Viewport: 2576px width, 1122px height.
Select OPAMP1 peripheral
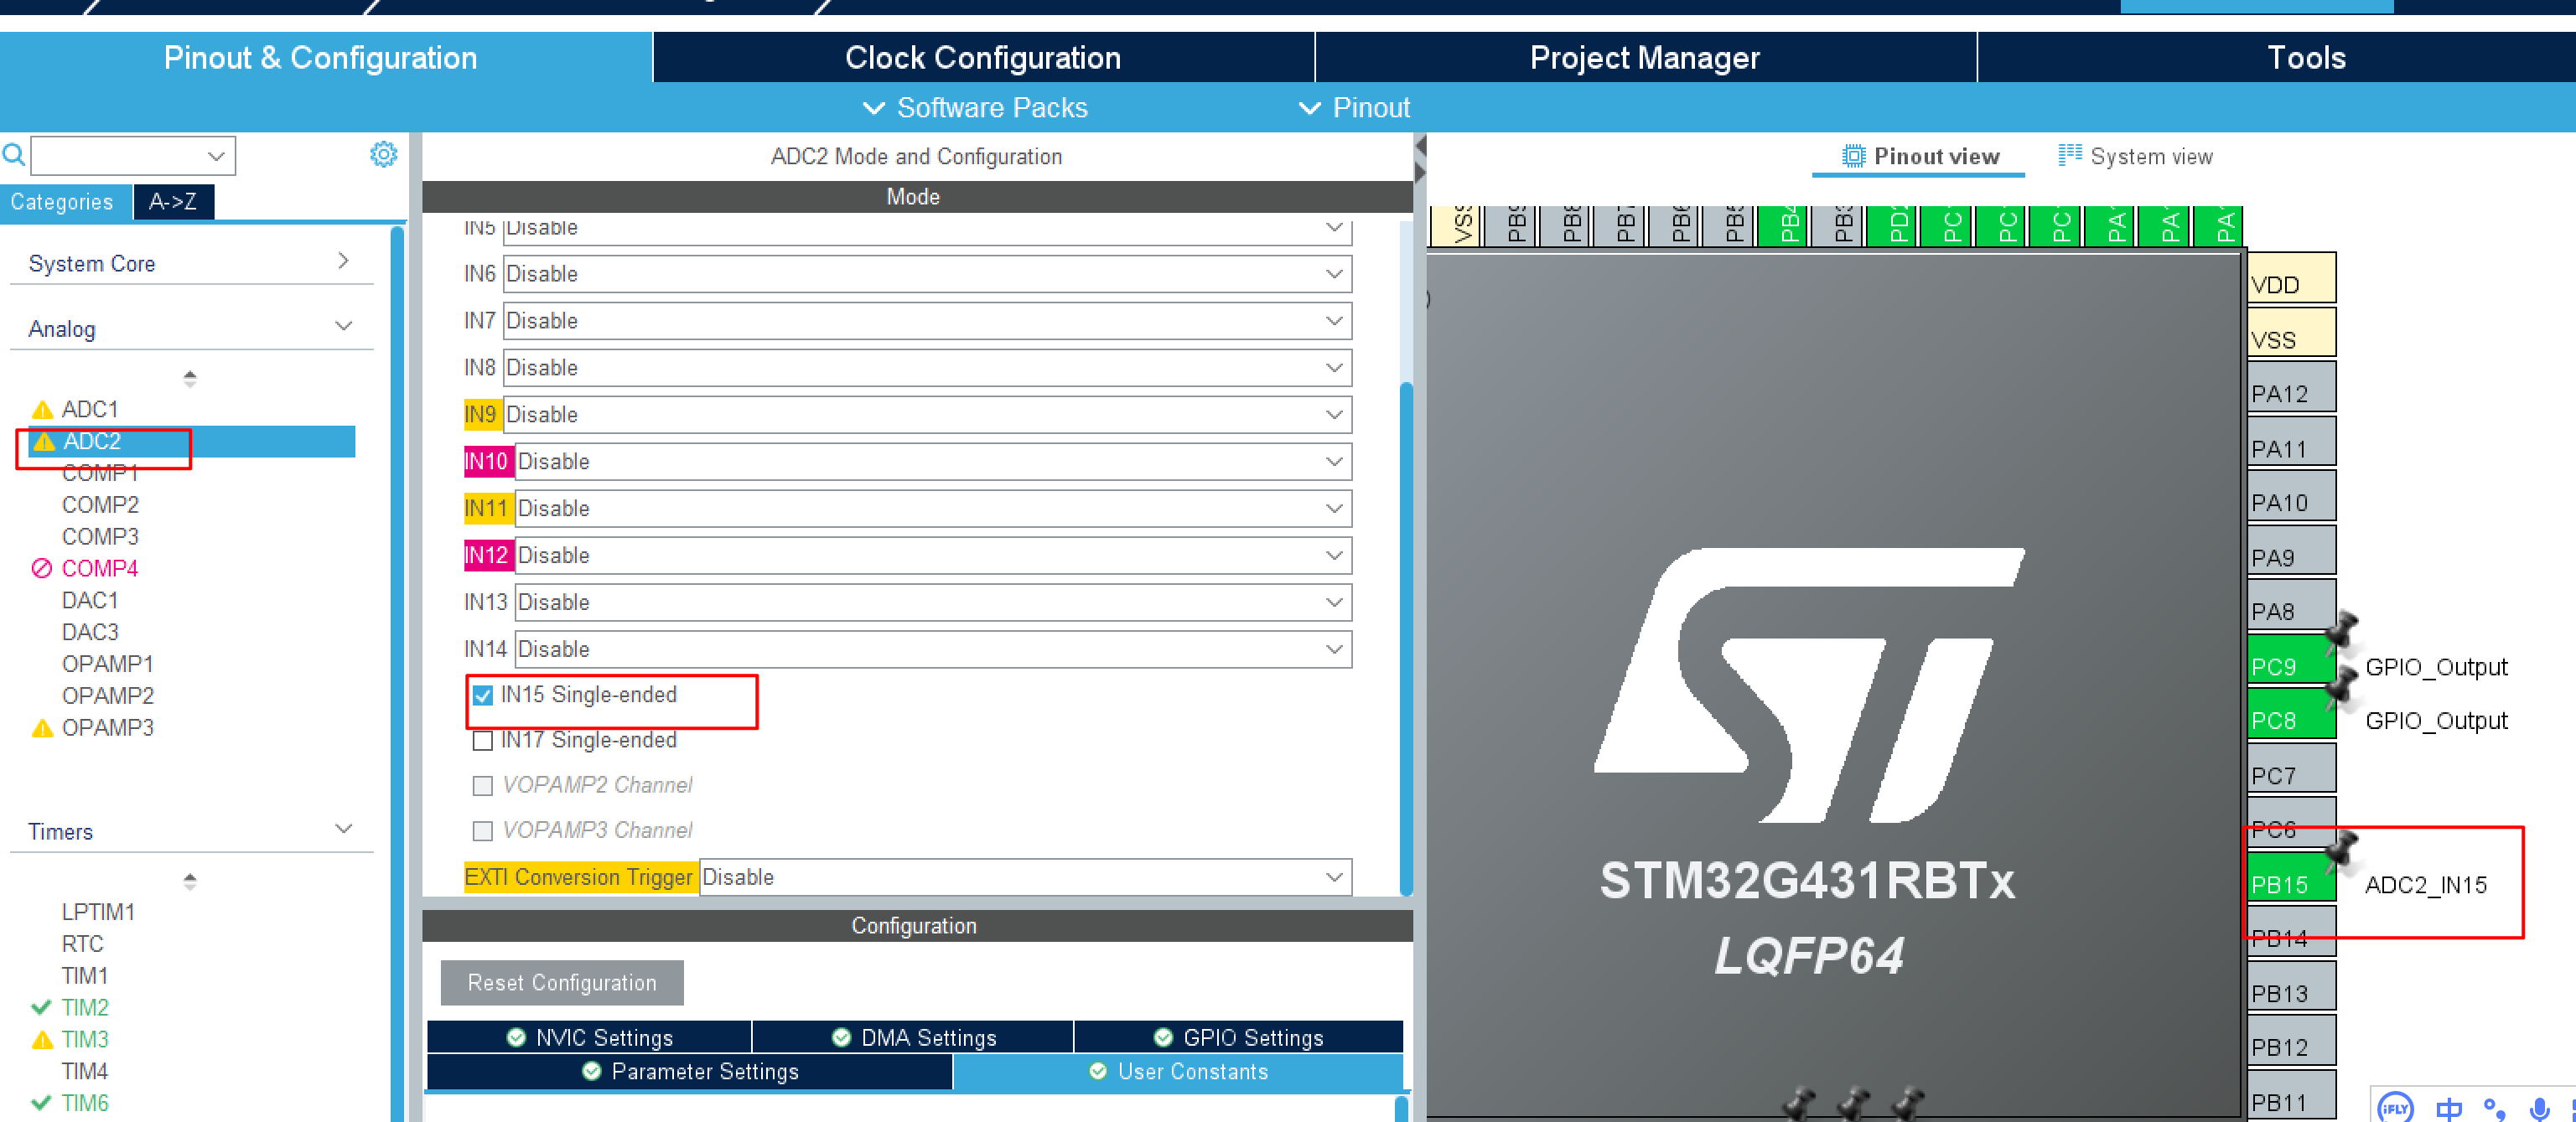(x=108, y=664)
